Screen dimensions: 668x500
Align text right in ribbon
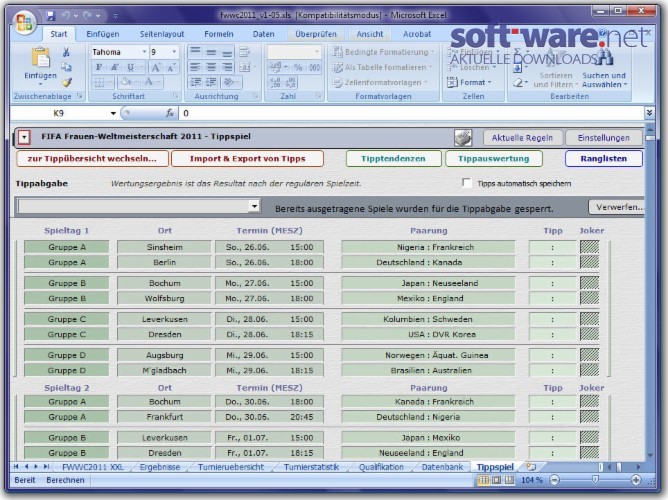(x=227, y=67)
